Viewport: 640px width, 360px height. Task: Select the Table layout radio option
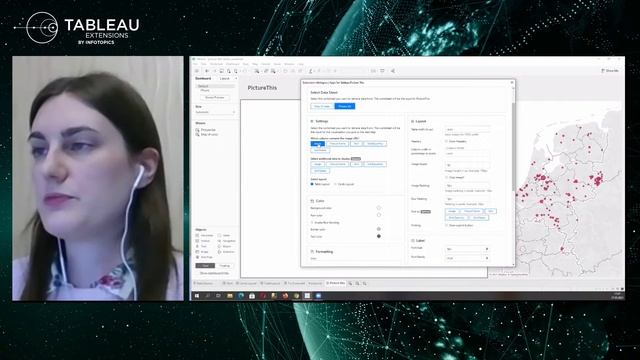coord(312,184)
